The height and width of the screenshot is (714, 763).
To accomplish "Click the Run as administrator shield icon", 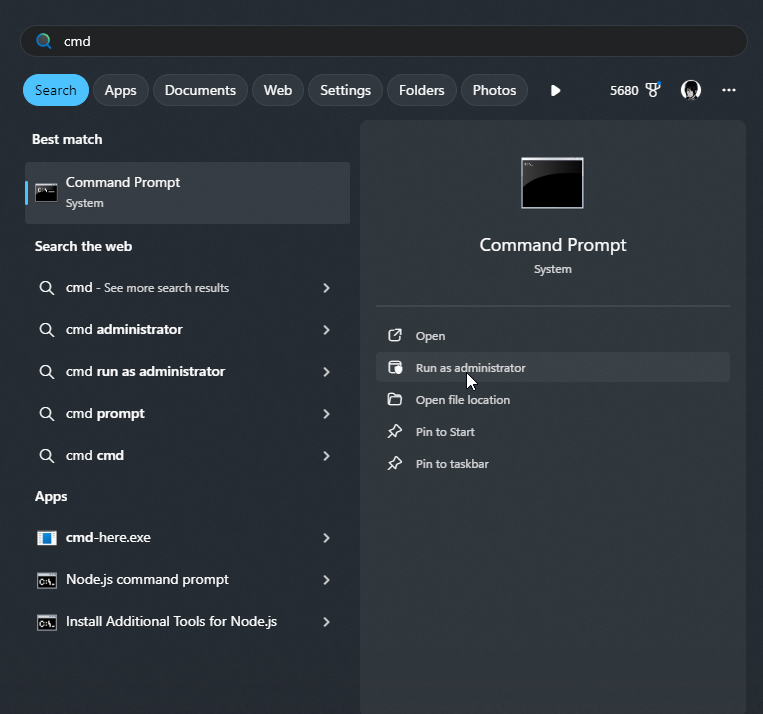I will pyautogui.click(x=395, y=367).
